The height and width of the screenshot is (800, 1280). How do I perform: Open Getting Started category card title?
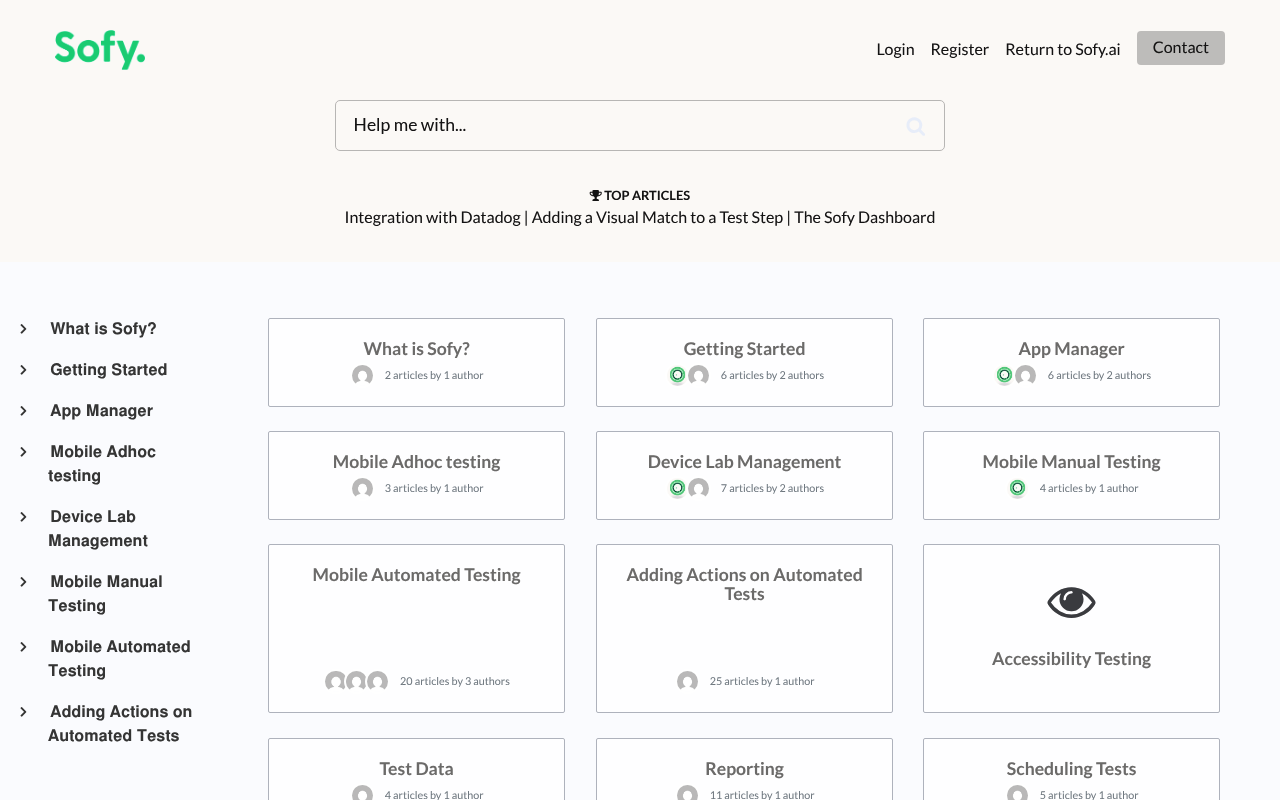pyautogui.click(x=744, y=349)
